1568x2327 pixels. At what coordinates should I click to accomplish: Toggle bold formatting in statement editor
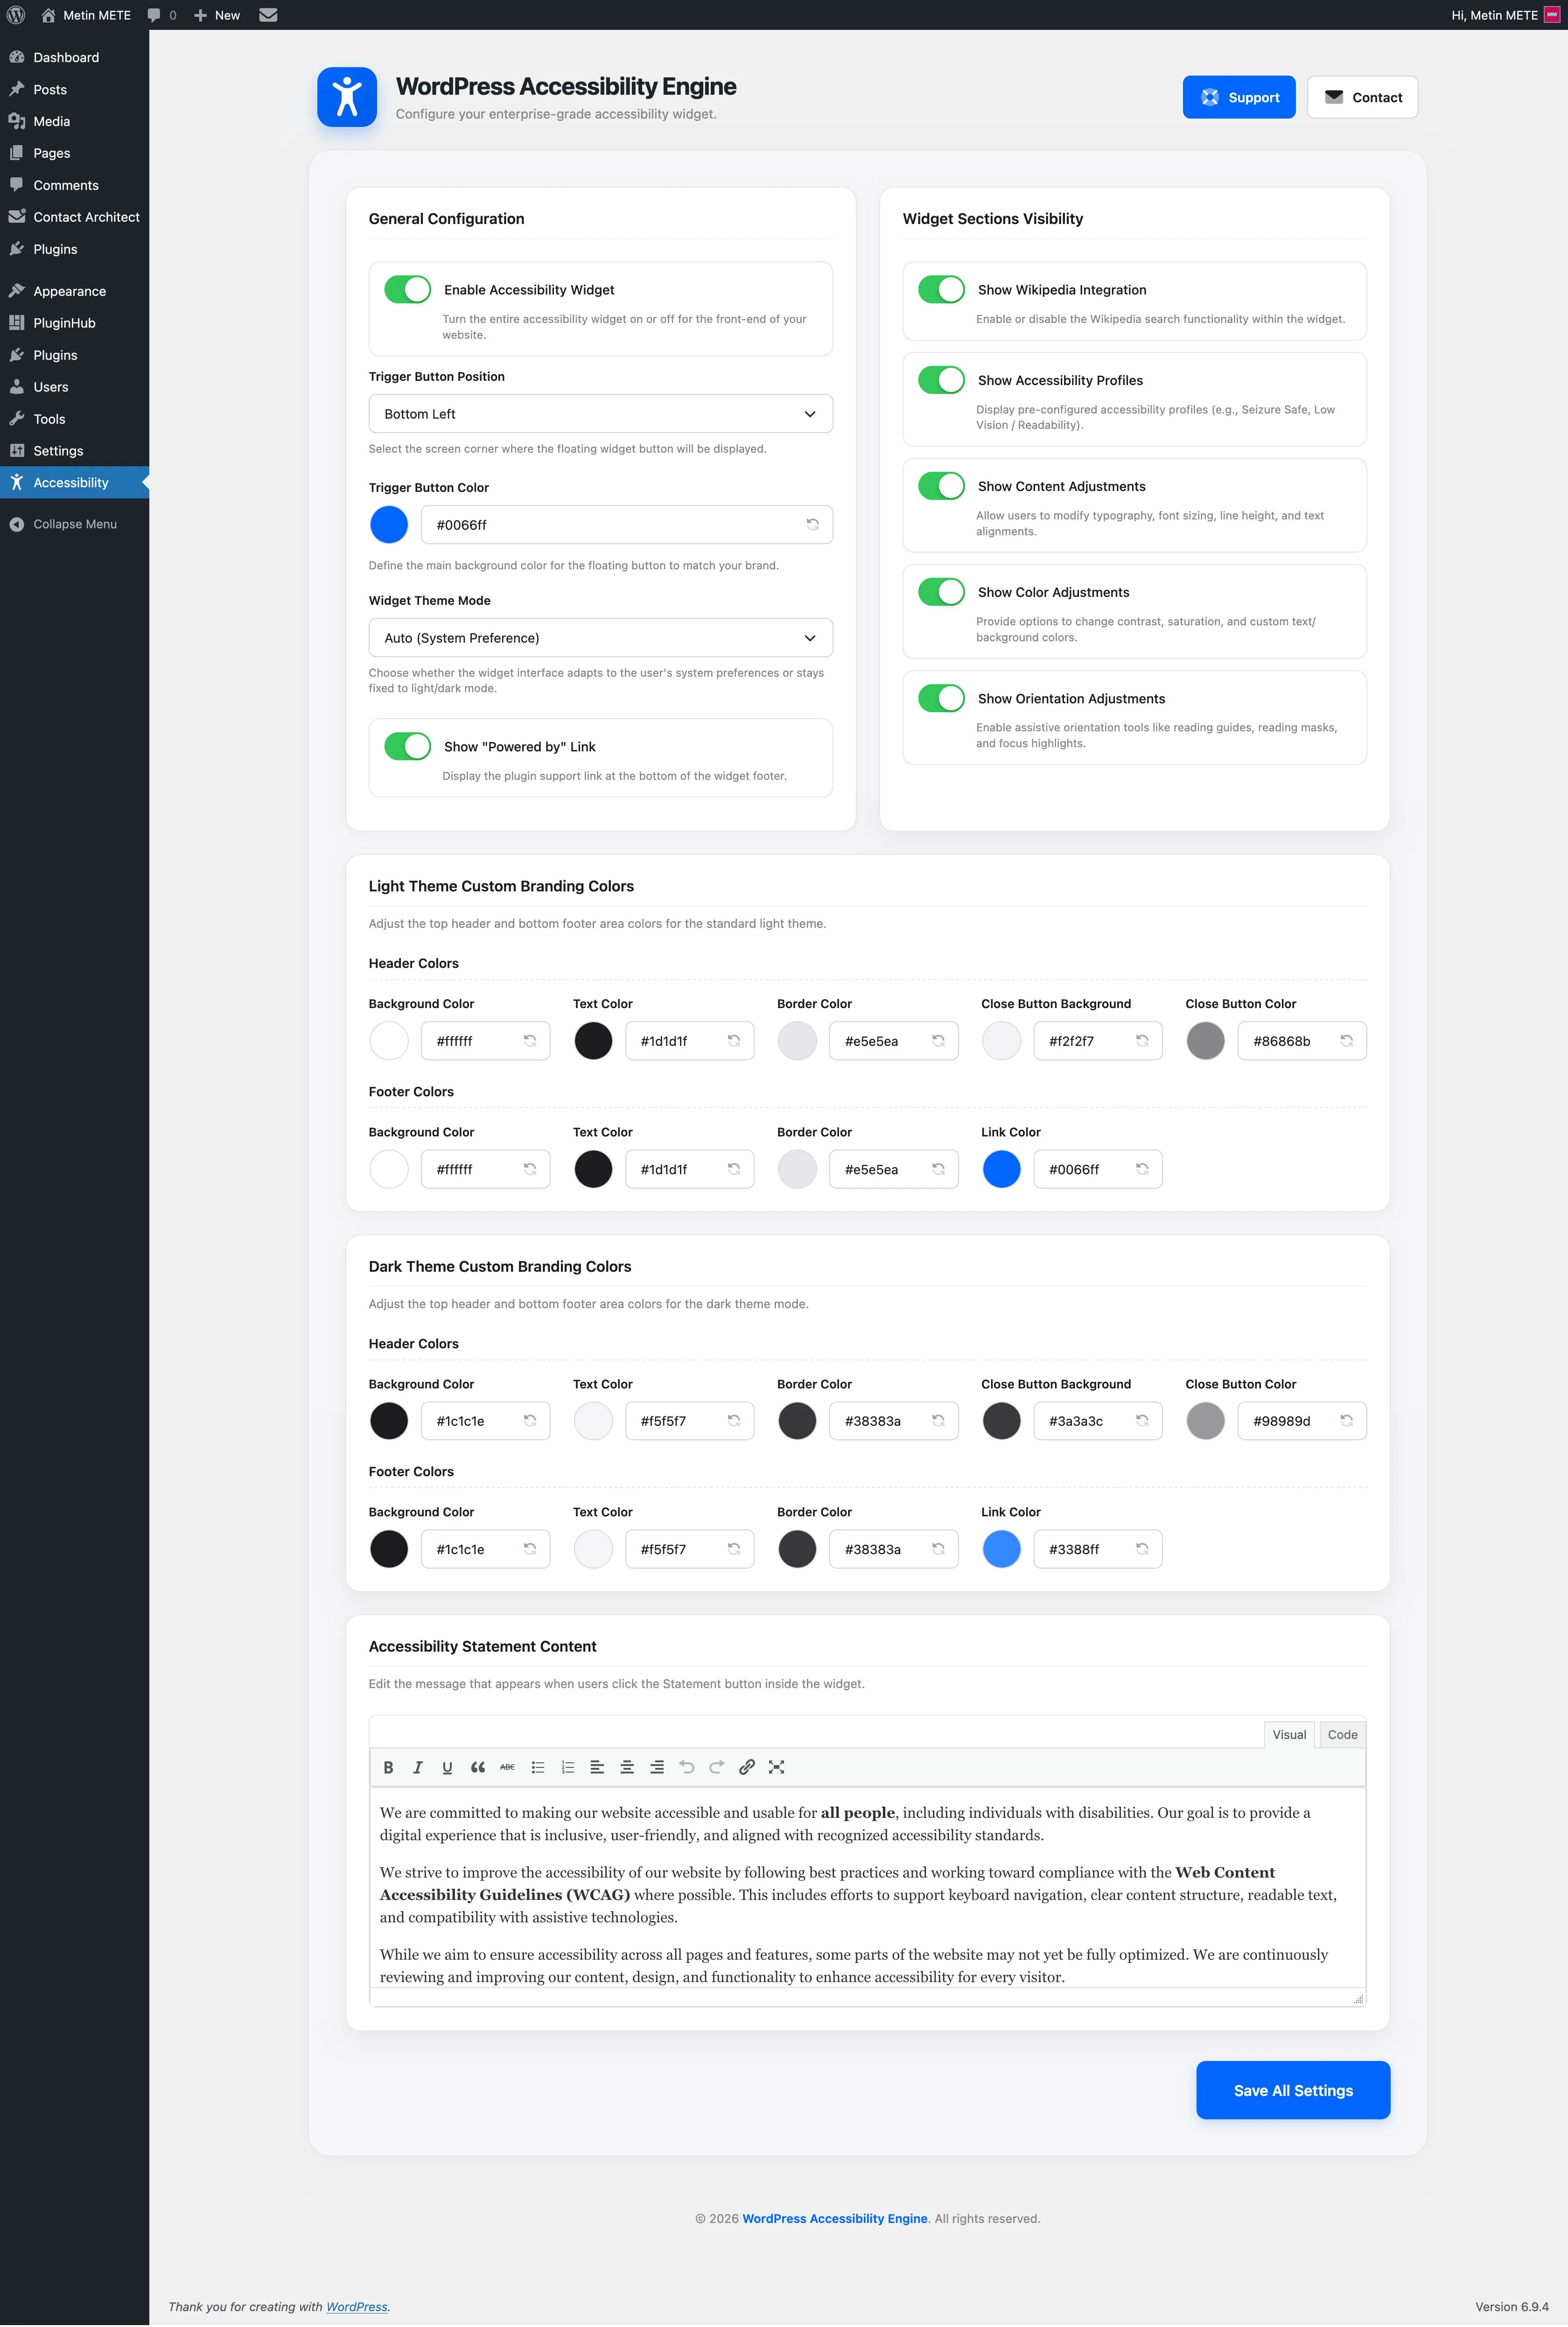point(388,1767)
